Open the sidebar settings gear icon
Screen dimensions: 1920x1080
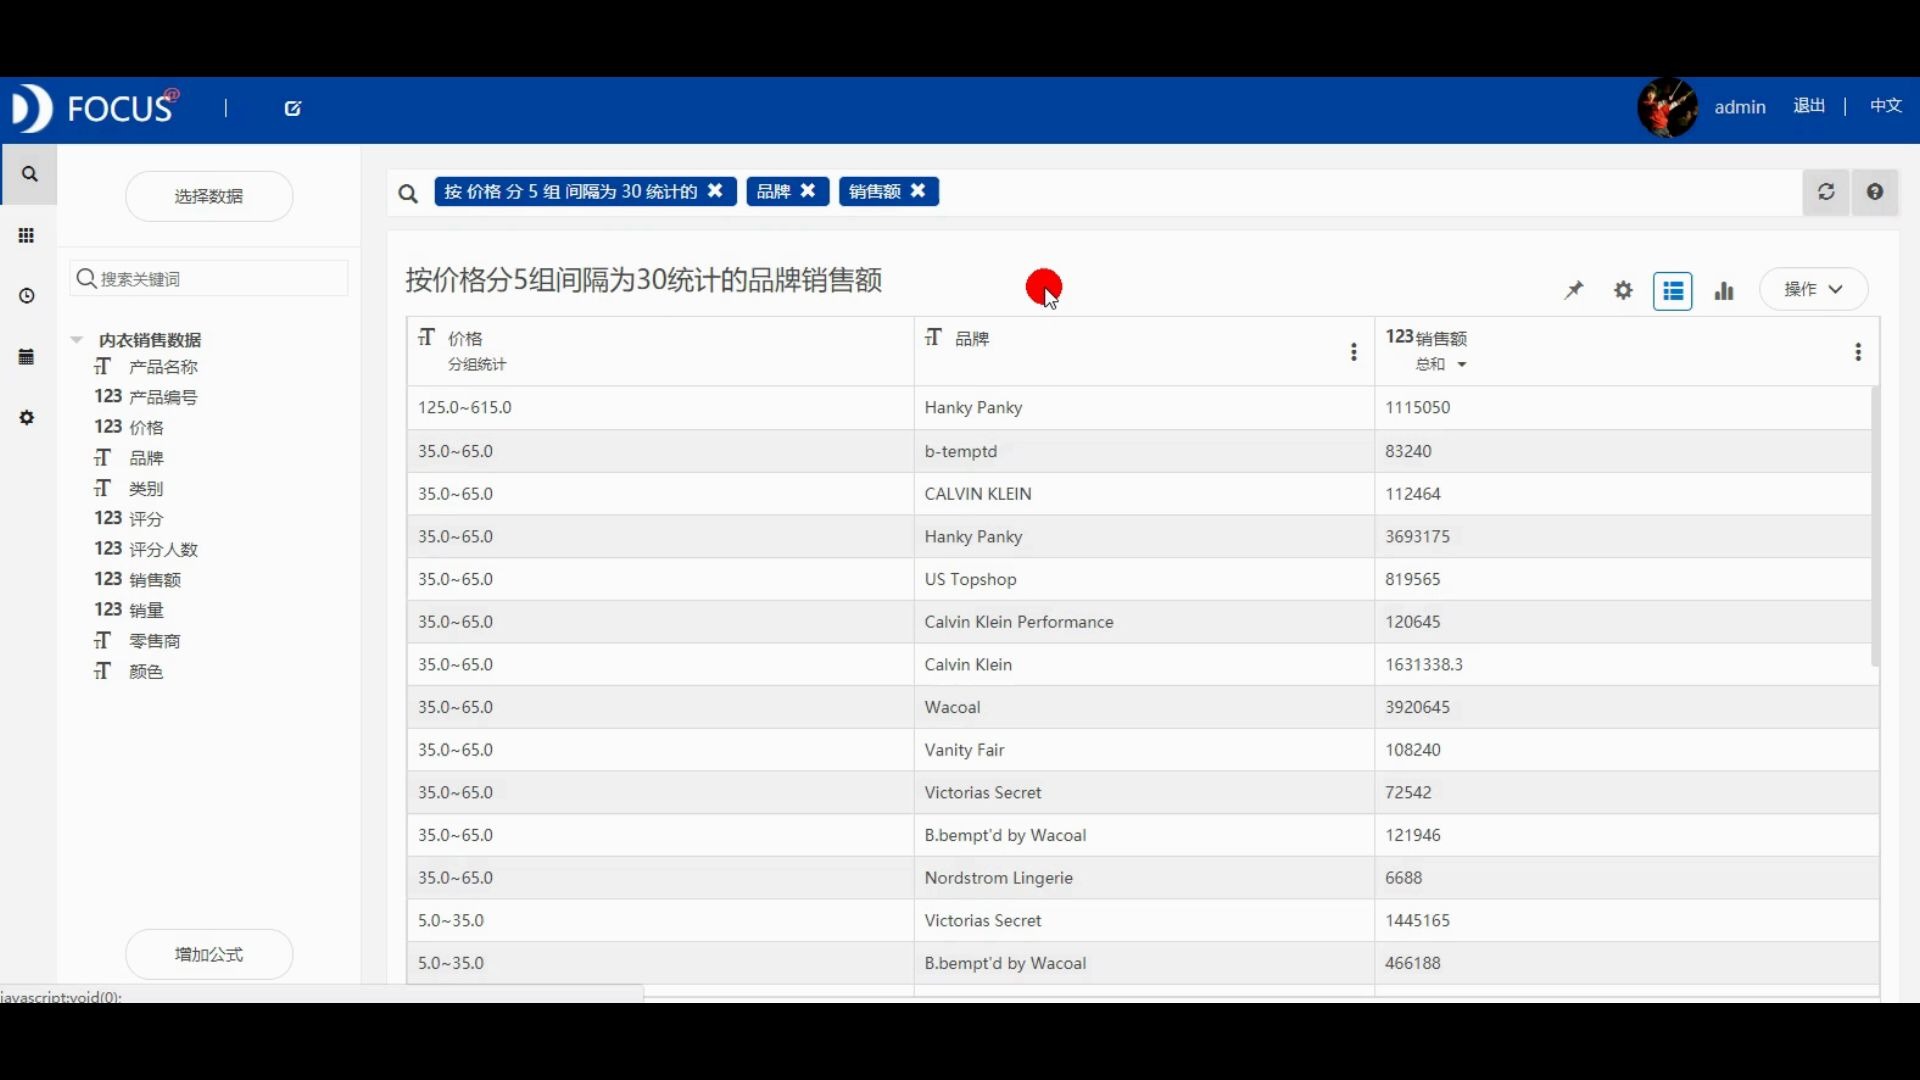pyautogui.click(x=27, y=418)
